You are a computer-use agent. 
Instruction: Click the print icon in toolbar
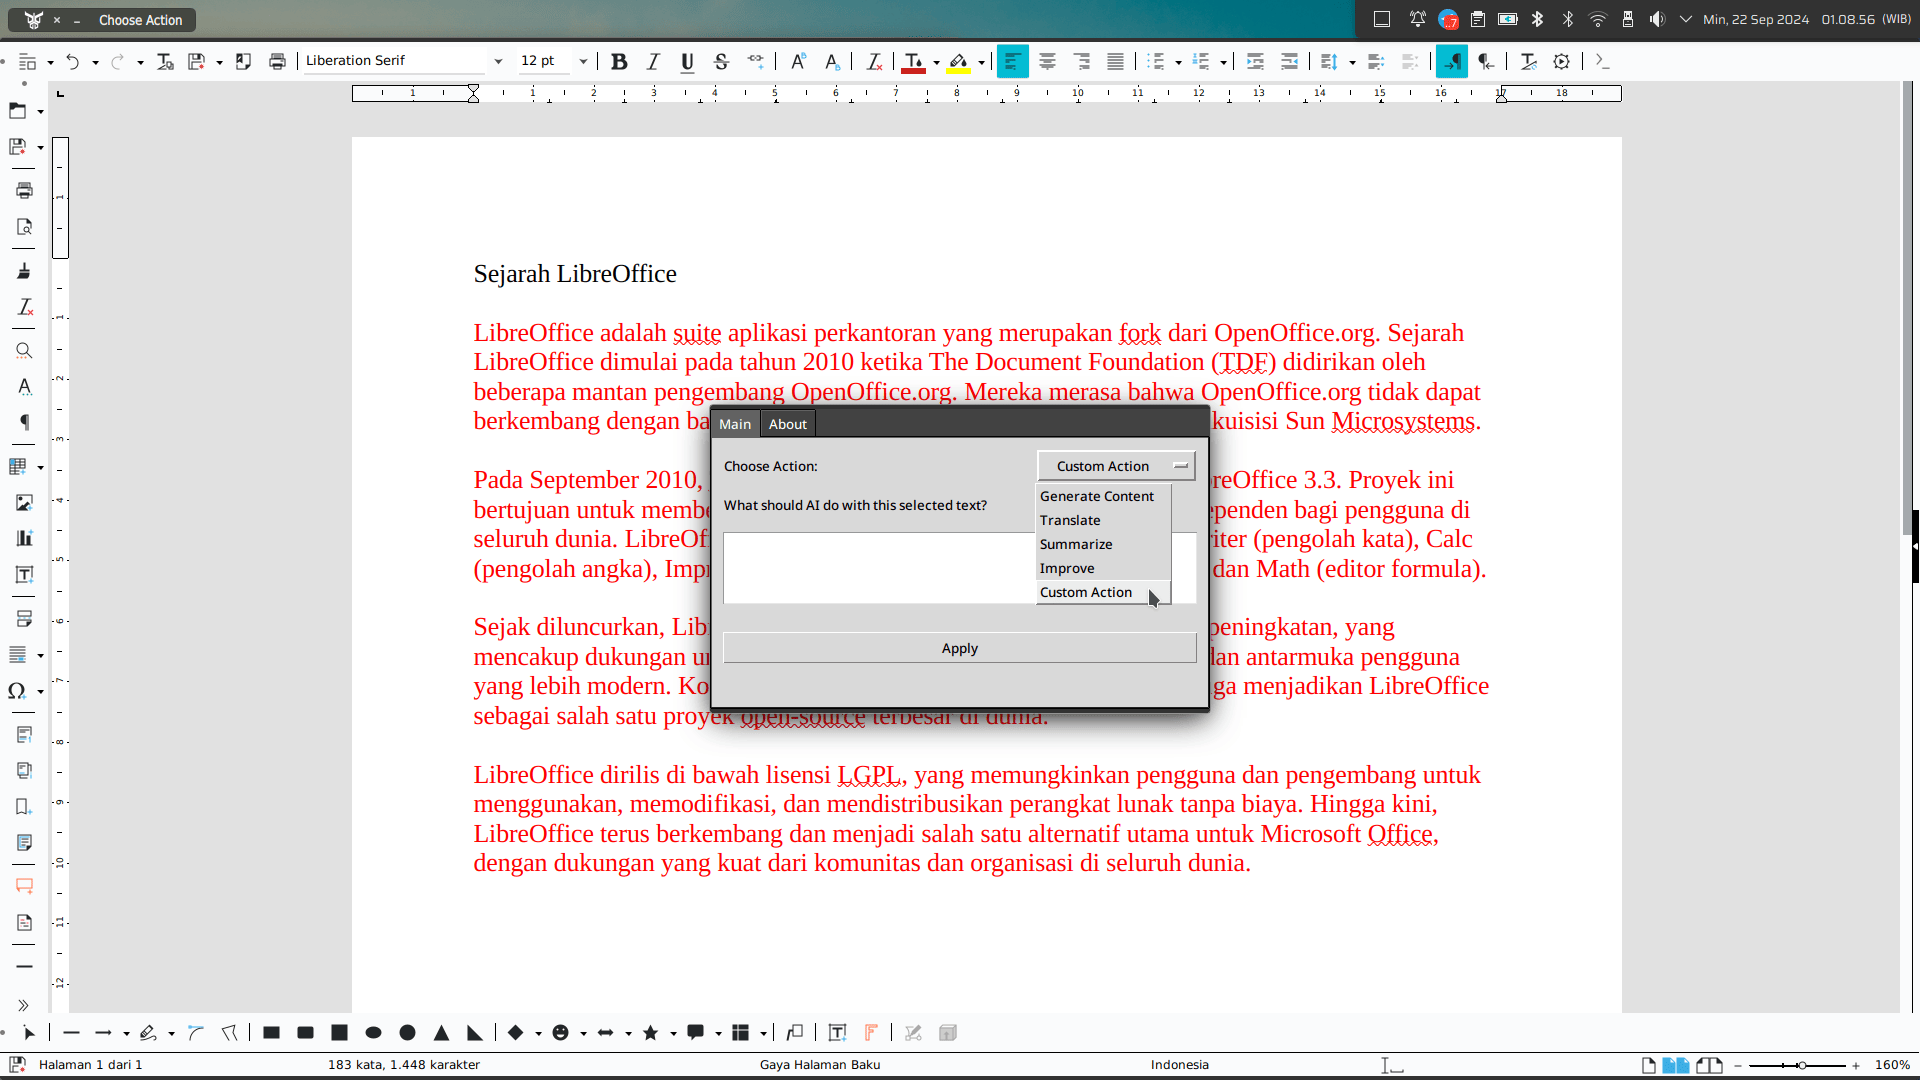point(277,62)
